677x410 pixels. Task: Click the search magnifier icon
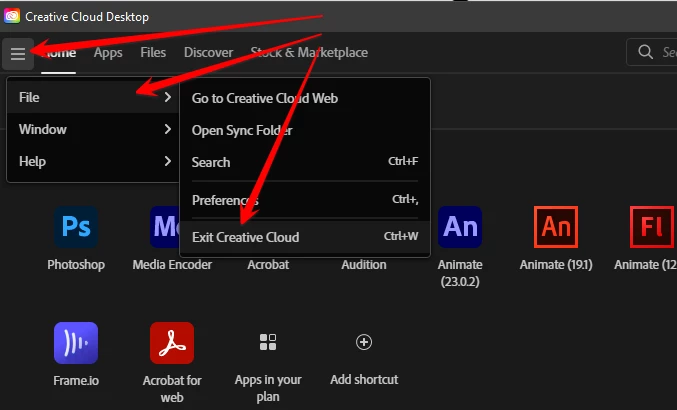point(645,52)
